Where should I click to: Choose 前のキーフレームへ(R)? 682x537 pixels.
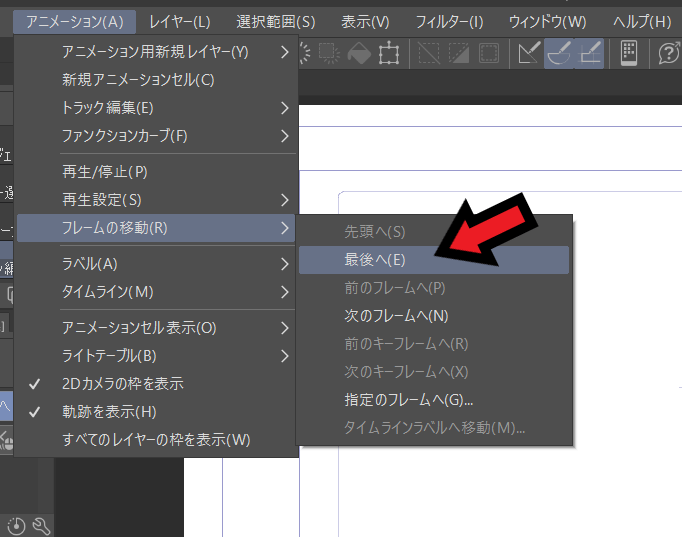(434, 344)
